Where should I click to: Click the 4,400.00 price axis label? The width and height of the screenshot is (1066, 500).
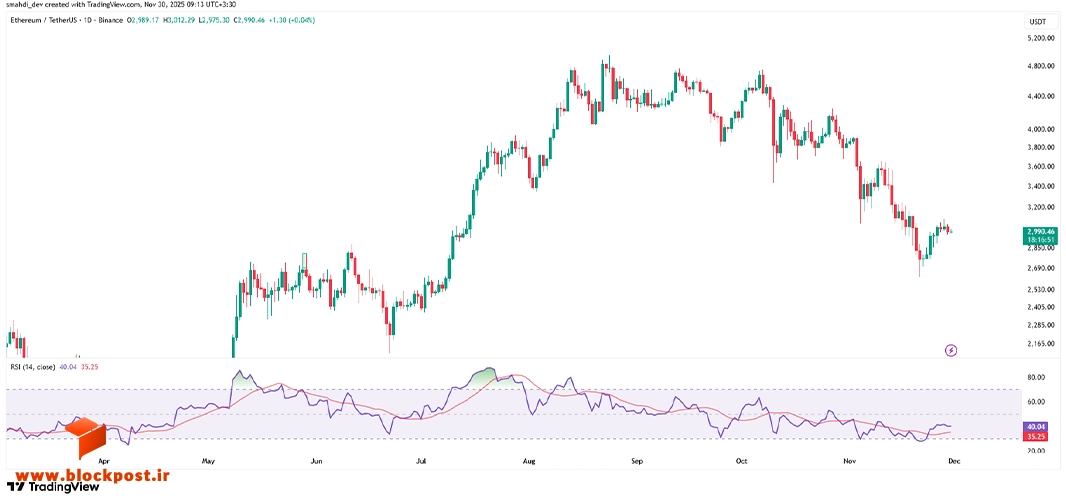pos(1040,97)
